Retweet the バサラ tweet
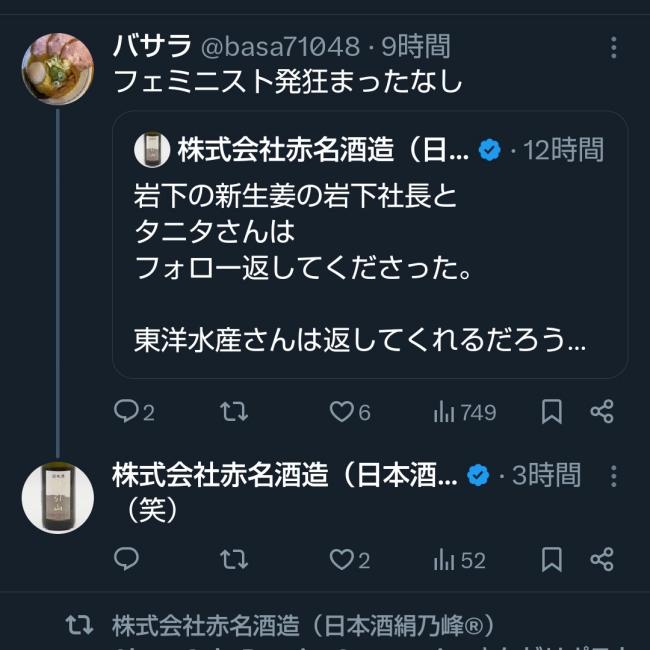Viewport: 650px width, 650px height. 234,412
